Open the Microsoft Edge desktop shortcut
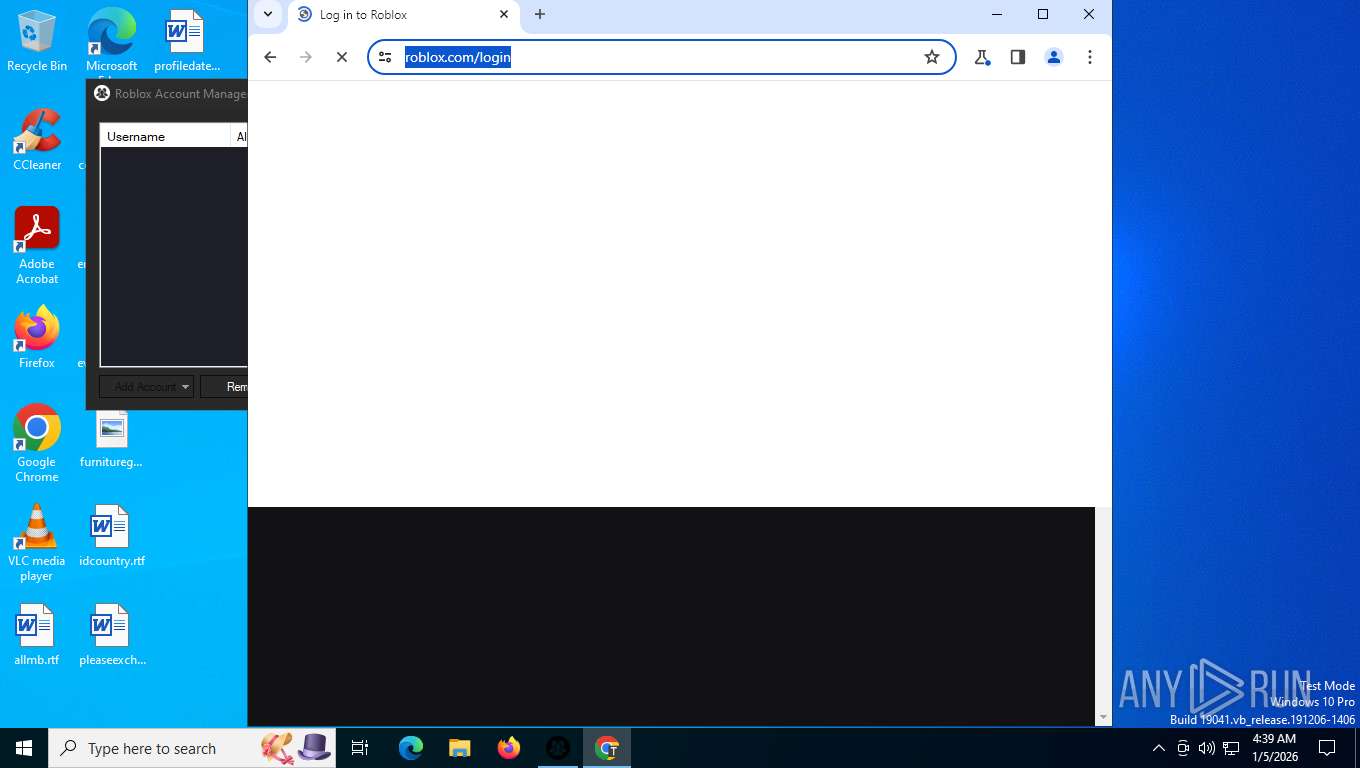Screen dimensions: 1360x768 [x=111, y=42]
